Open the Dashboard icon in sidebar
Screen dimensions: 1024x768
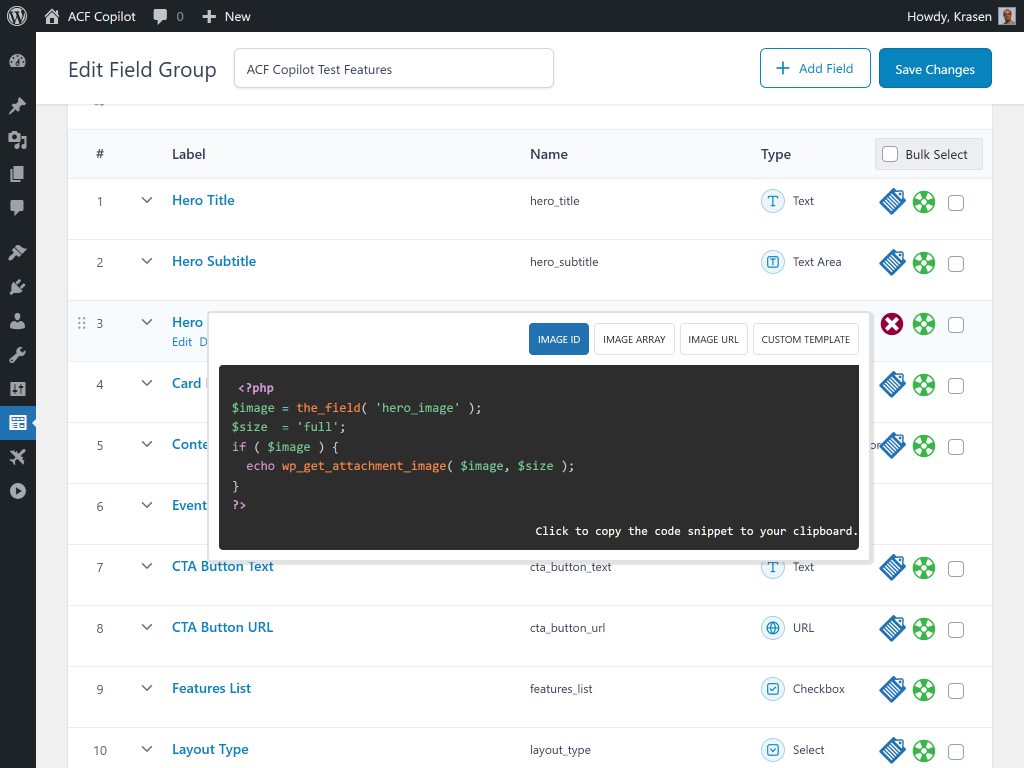tap(17, 62)
